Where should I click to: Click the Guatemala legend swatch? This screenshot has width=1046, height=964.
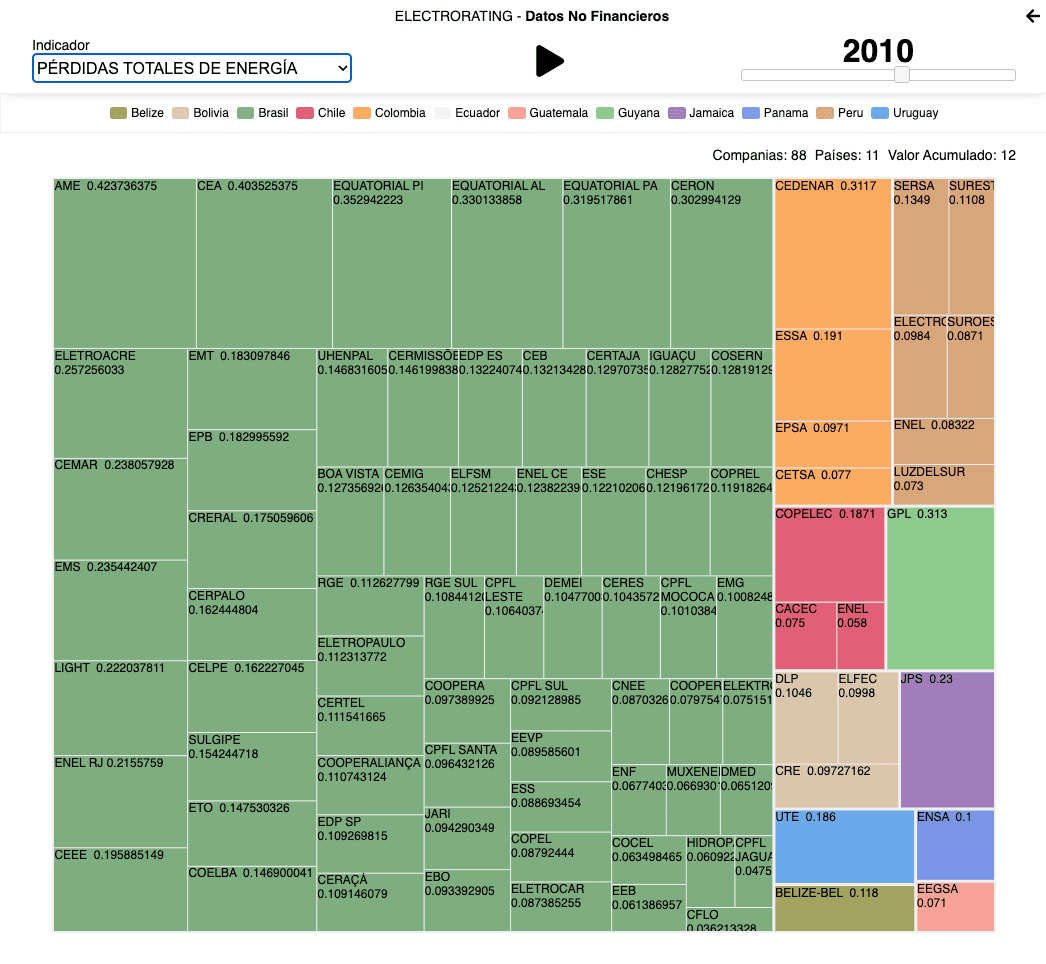pyautogui.click(x=516, y=113)
